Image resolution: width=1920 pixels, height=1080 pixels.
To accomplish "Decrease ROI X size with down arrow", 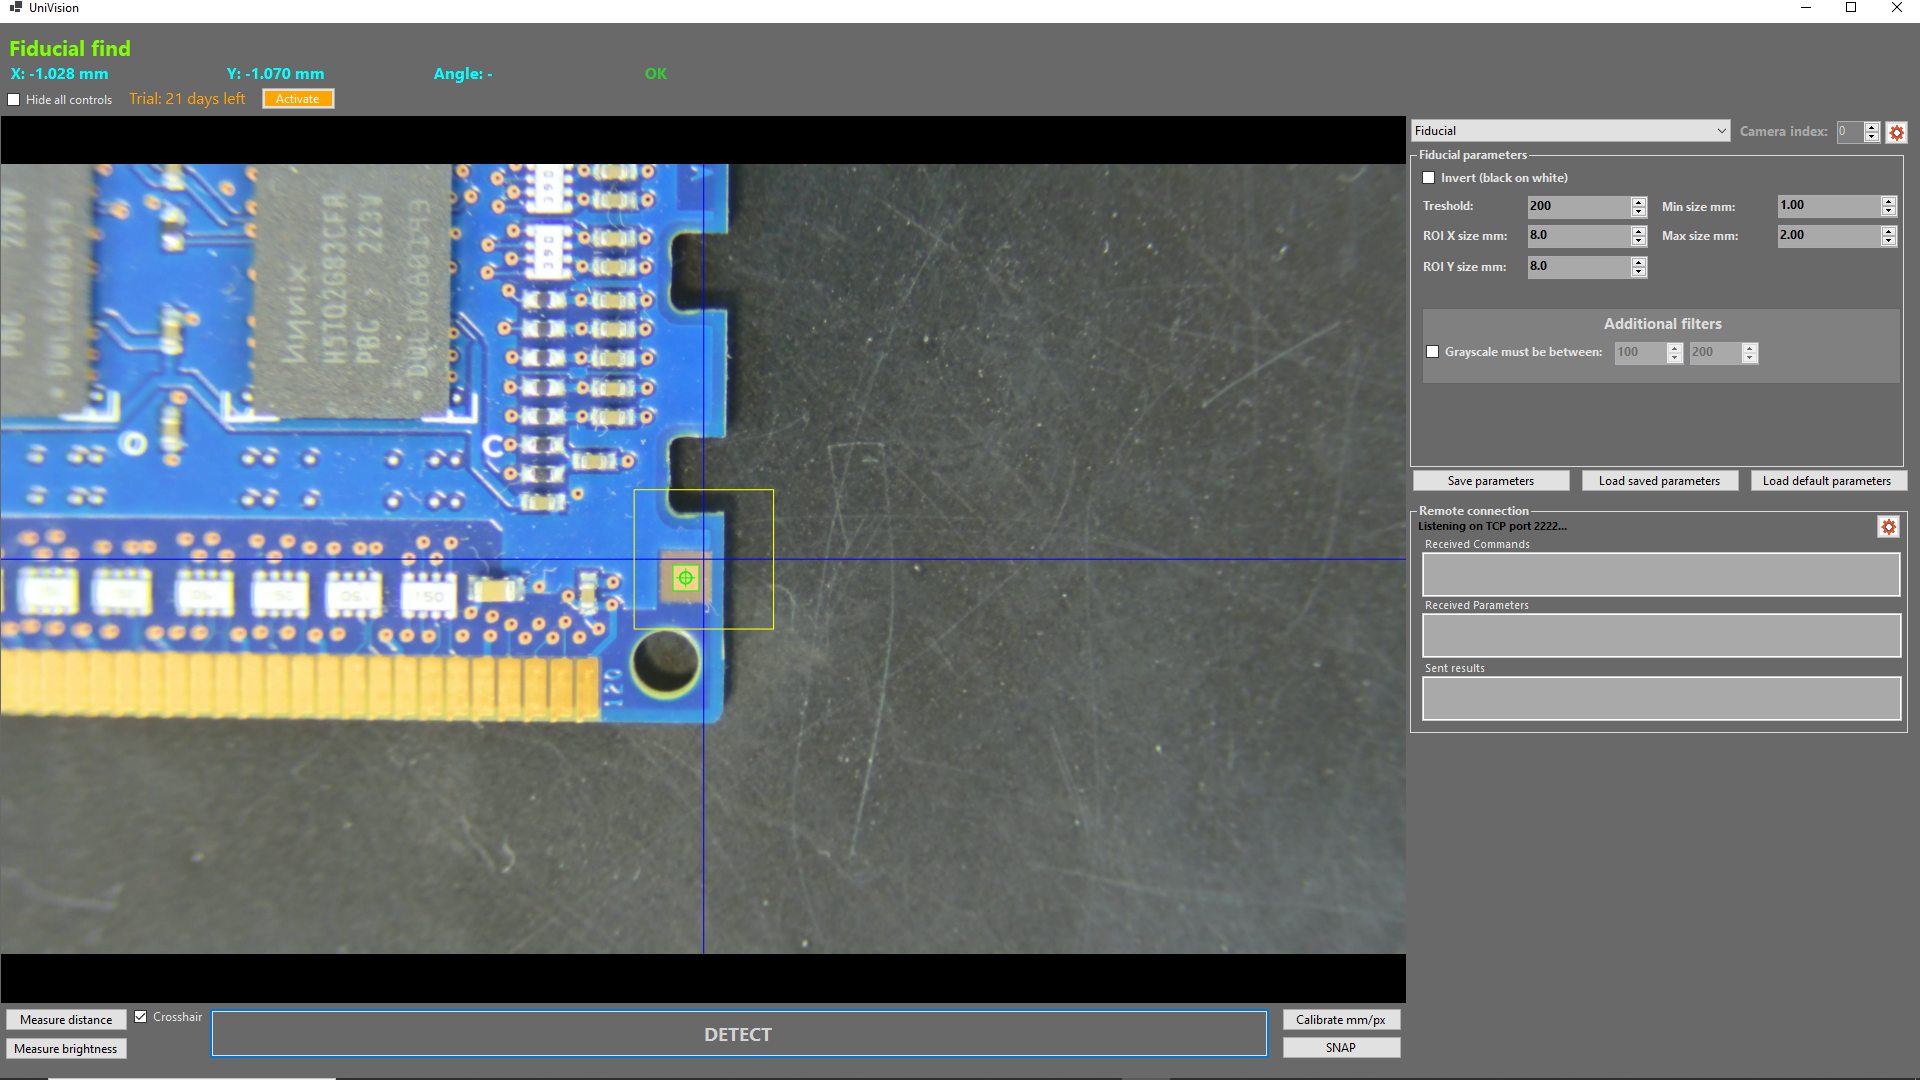I will coord(1638,242).
